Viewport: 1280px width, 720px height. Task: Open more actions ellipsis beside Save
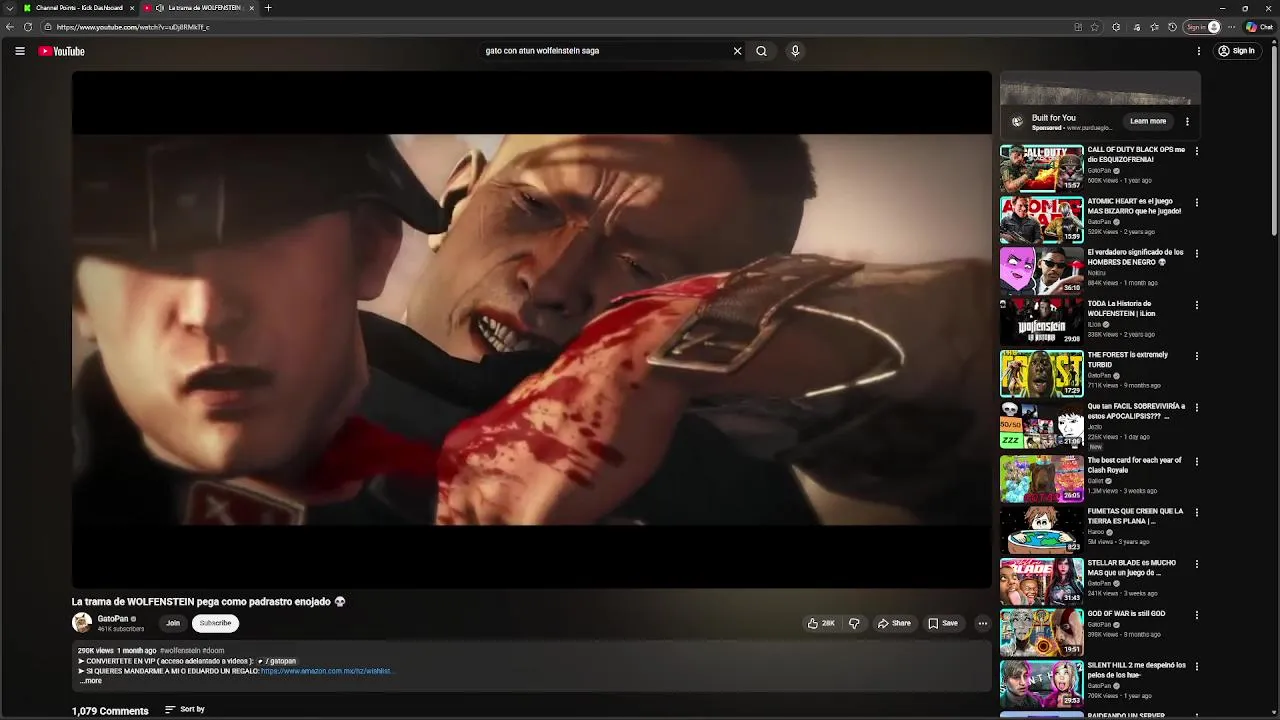(x=982, y=623)
